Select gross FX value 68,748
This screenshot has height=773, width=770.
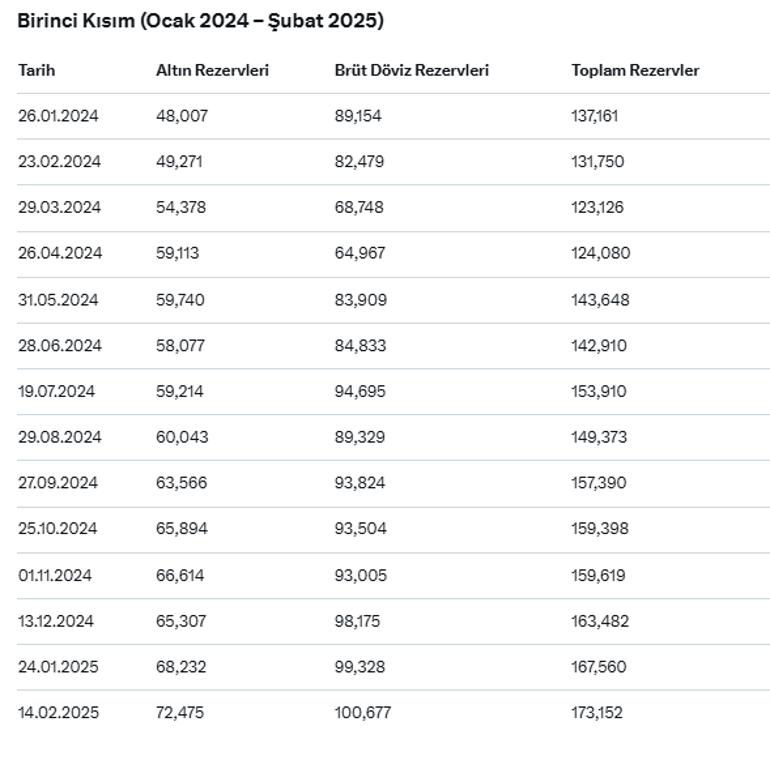(x=359, y=208)
